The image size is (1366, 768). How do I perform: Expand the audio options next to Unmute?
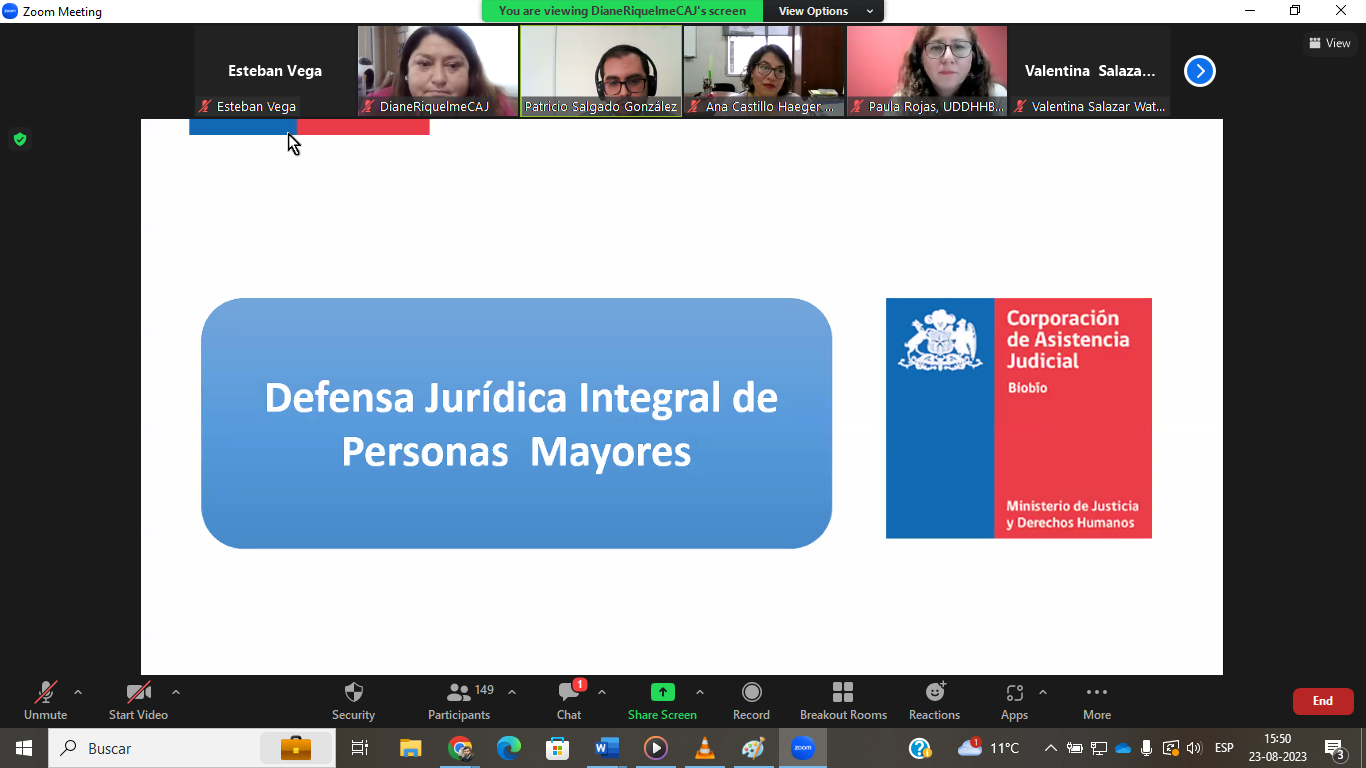[77, 691]
